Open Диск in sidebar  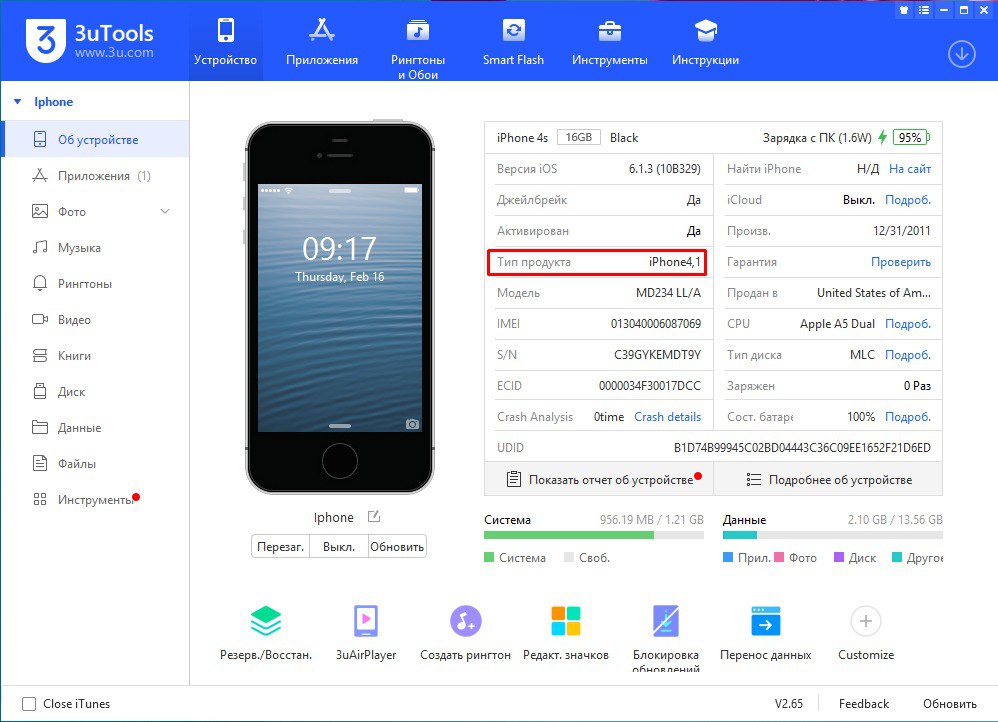click(x=95, y=392)
